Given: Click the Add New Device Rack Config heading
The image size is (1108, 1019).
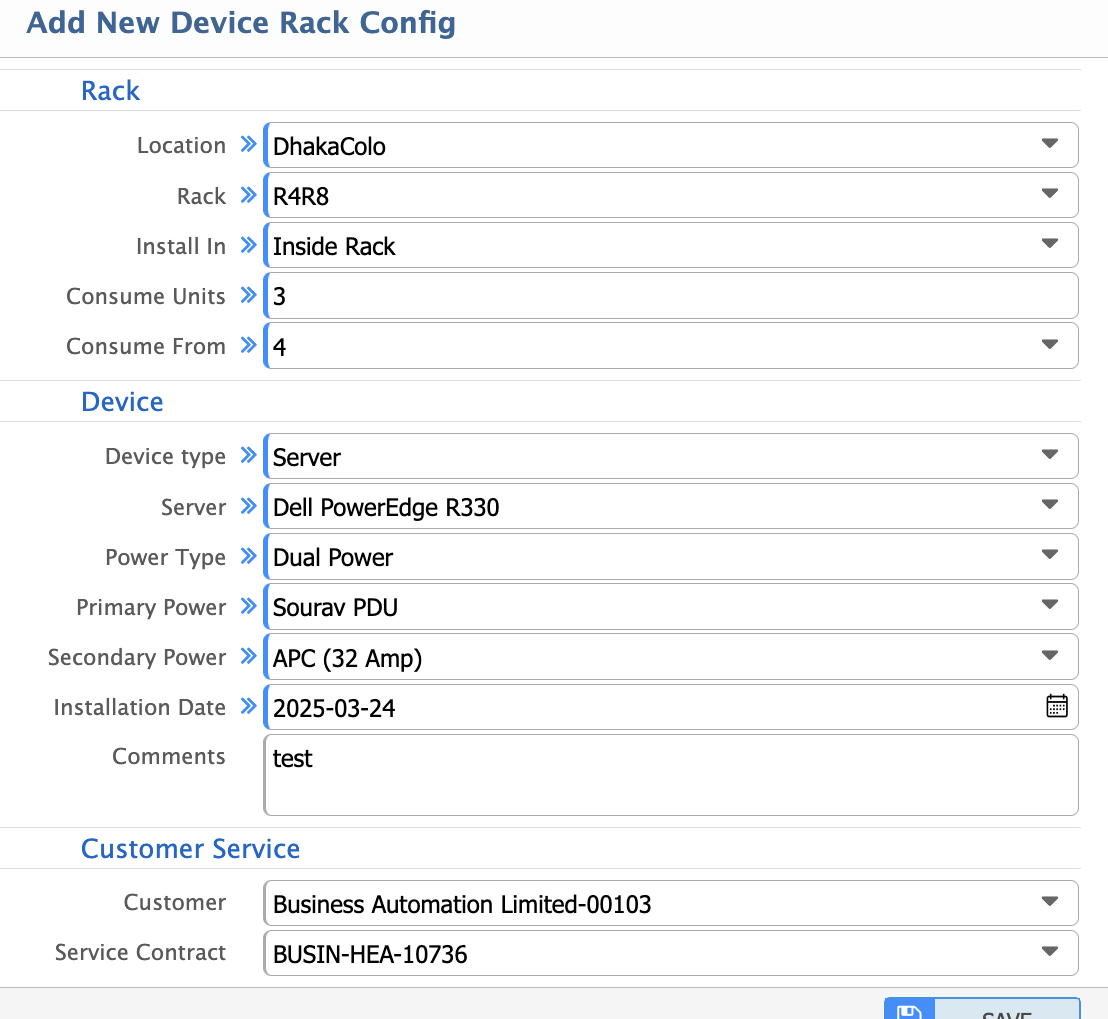Looking at the screenshot, I should coord(240,23).
